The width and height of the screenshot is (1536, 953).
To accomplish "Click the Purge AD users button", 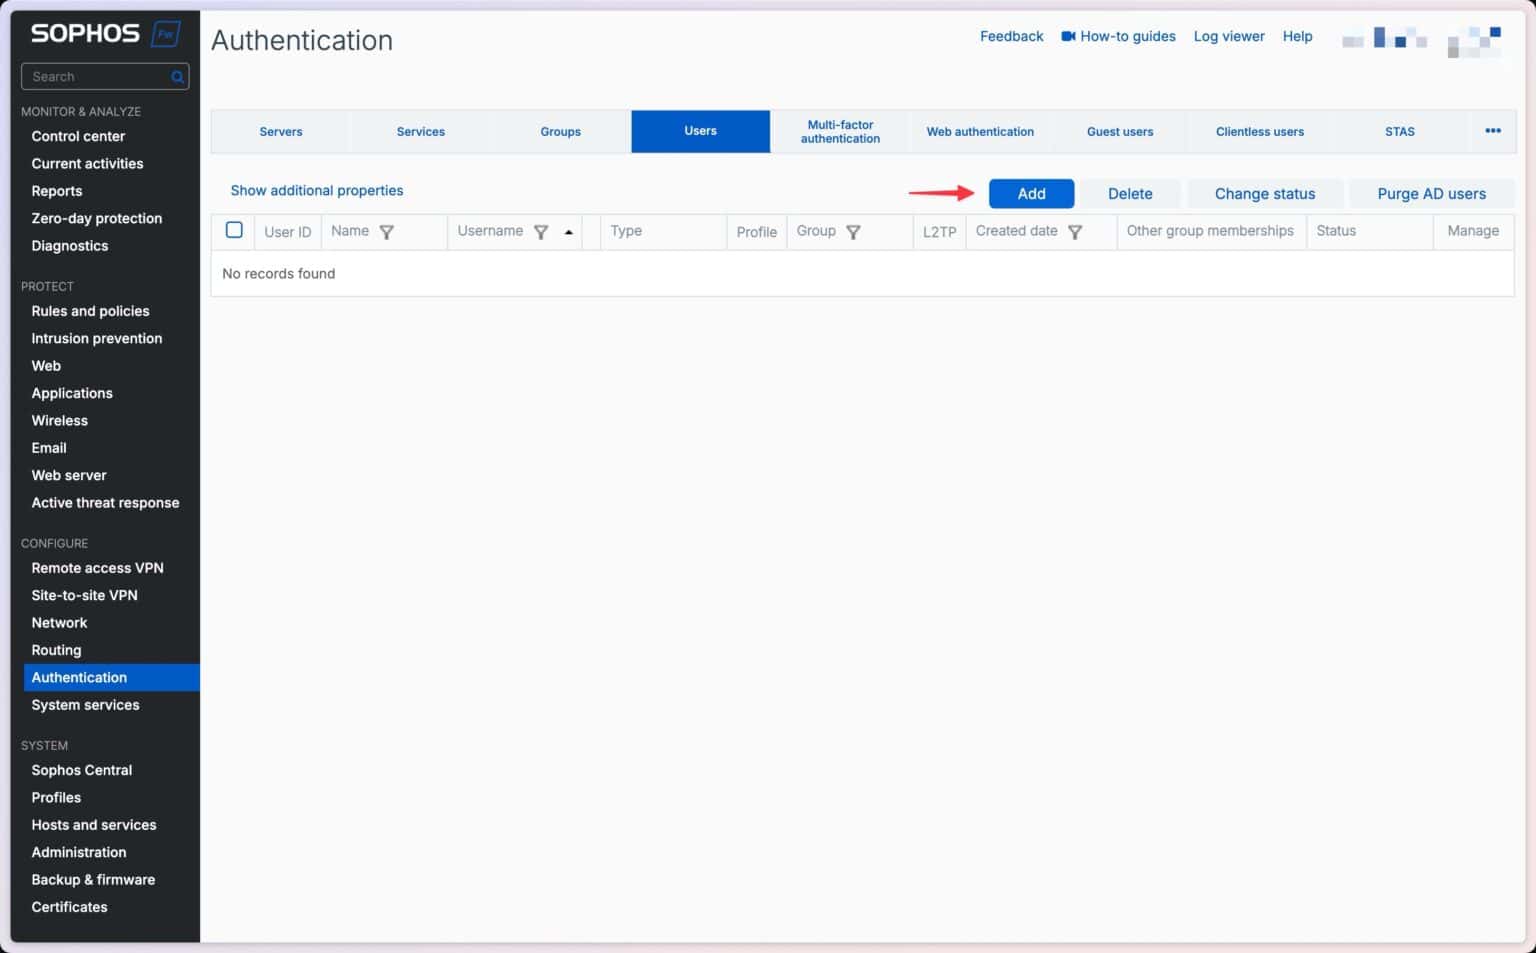I will (1431, 193).
